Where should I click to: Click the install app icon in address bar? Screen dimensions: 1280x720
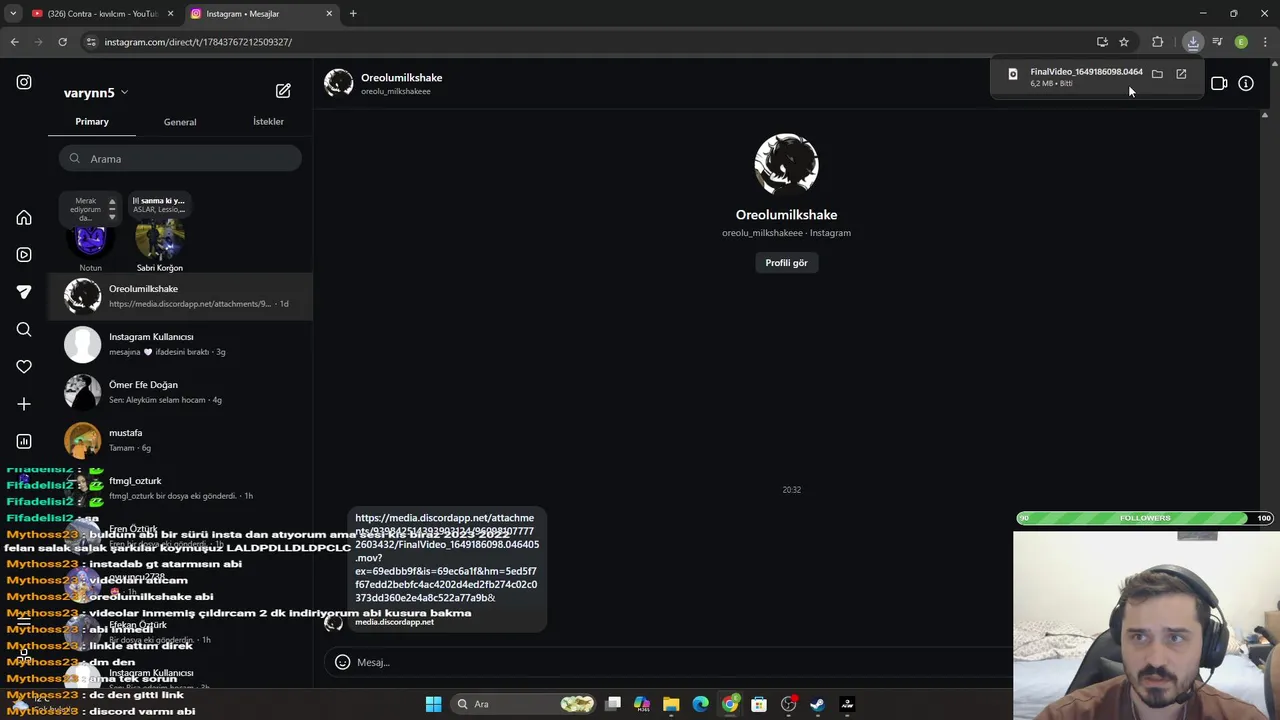(x=1102, y=42)
